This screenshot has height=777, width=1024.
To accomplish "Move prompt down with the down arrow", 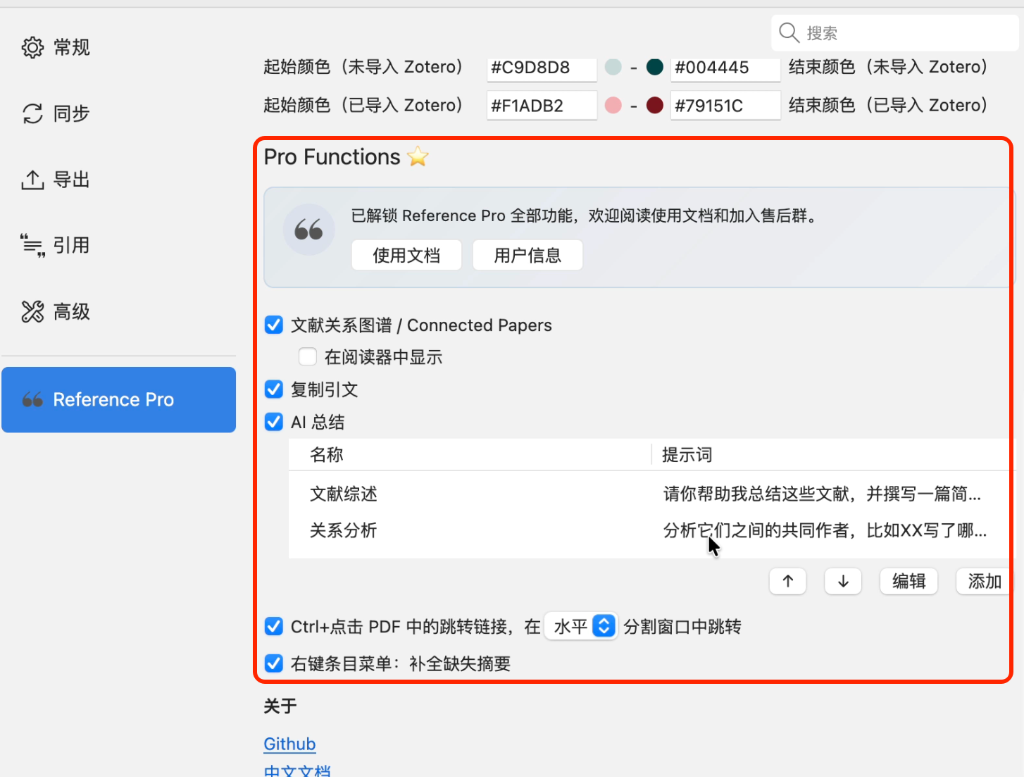I will pyautogui.click(x=843, y=581).
